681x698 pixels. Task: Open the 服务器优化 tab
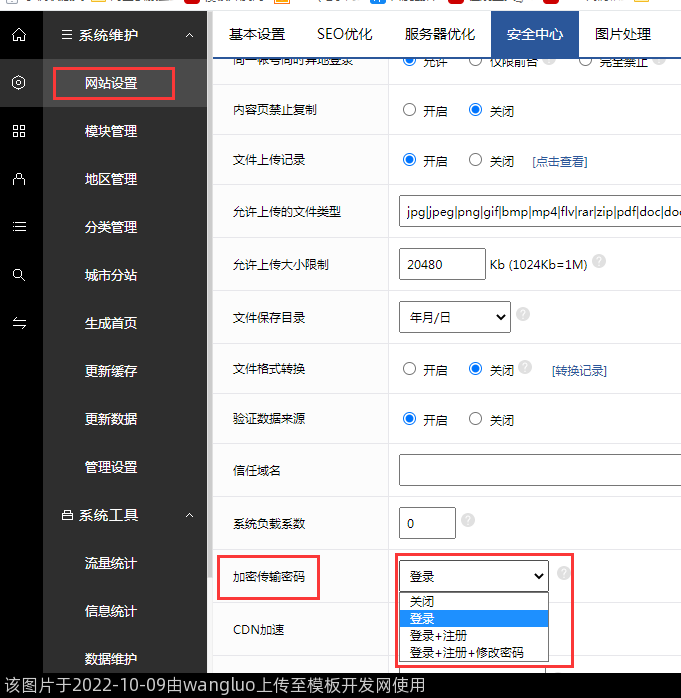pyautogui.click(x=440, y=34)
